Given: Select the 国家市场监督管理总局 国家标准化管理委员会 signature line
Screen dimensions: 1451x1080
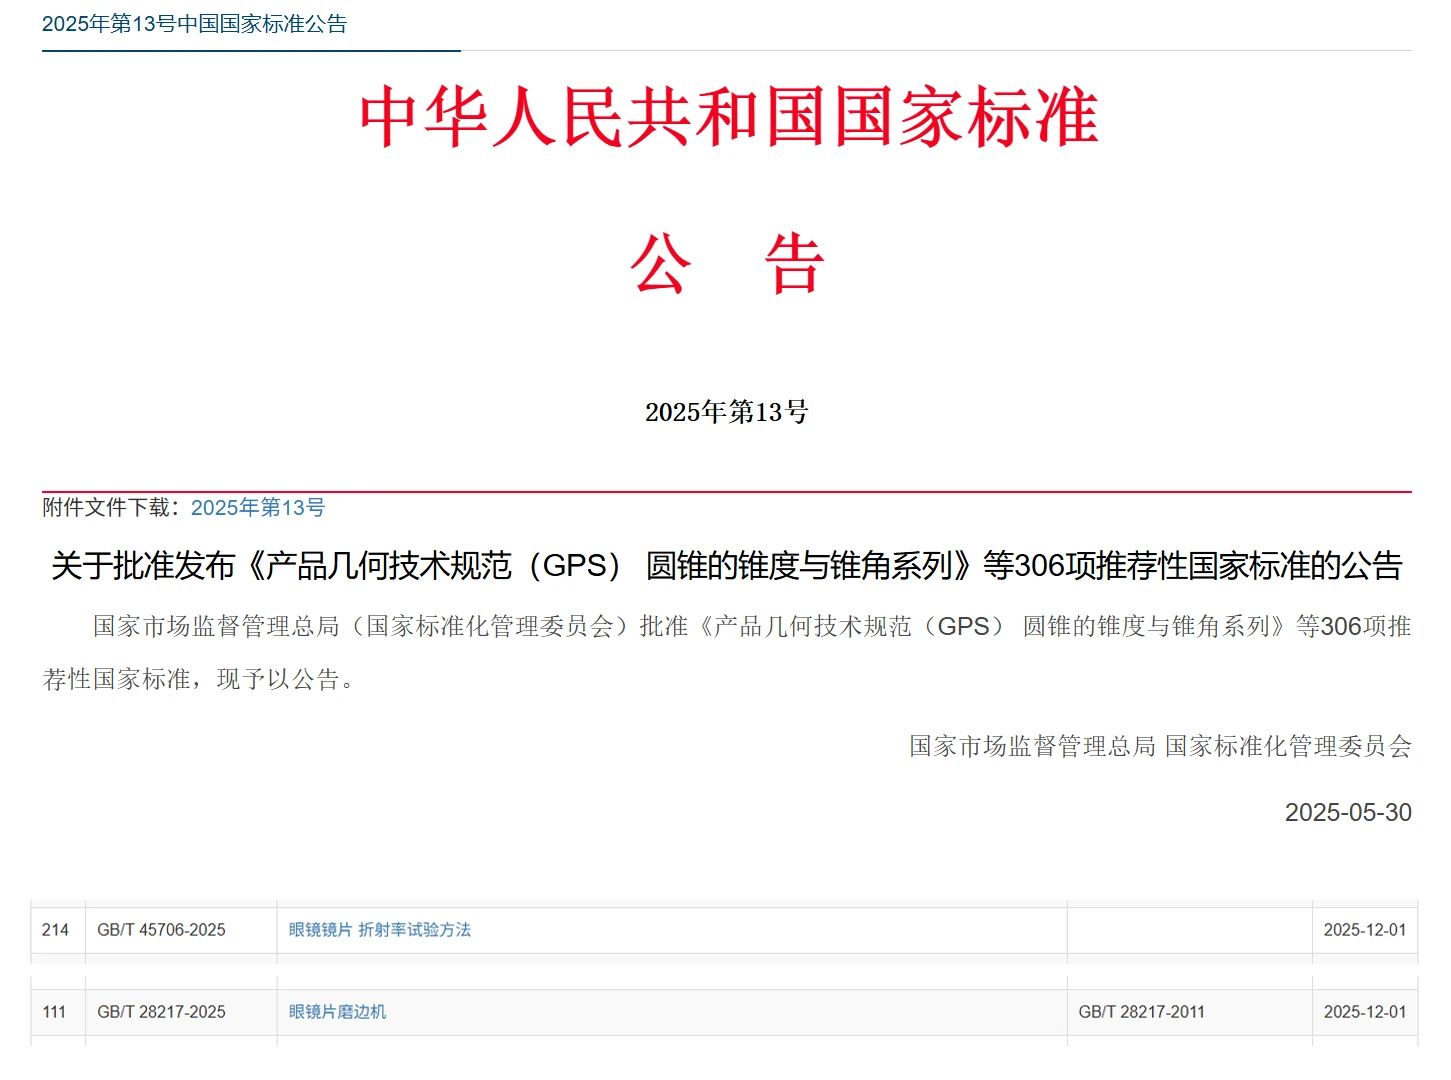Looking at the screenshot, I should (x=1160, y=746).
